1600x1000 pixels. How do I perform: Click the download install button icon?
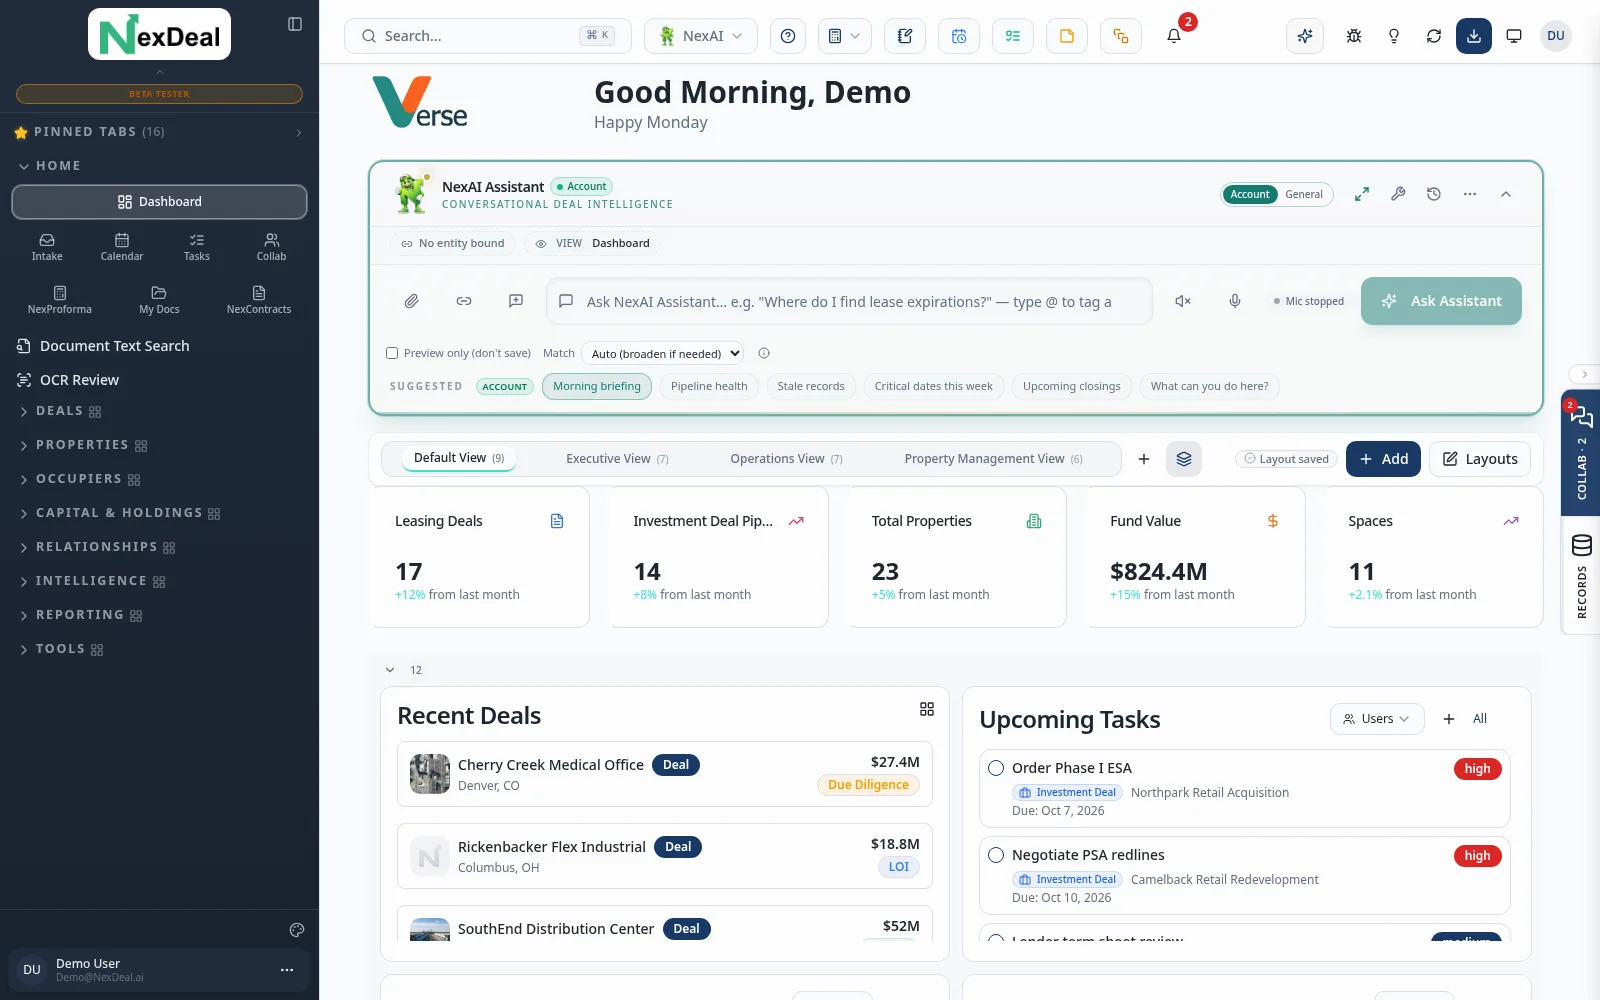pos(1474,36)
